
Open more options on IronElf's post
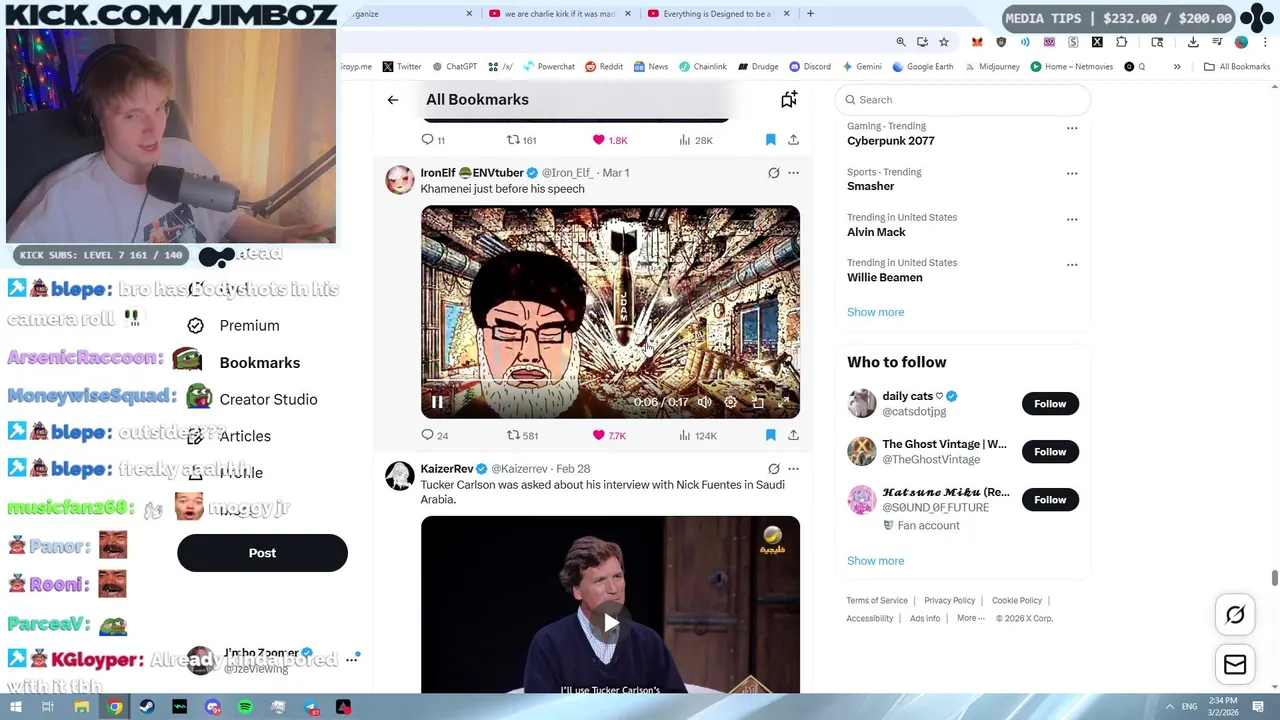[793, 173]
